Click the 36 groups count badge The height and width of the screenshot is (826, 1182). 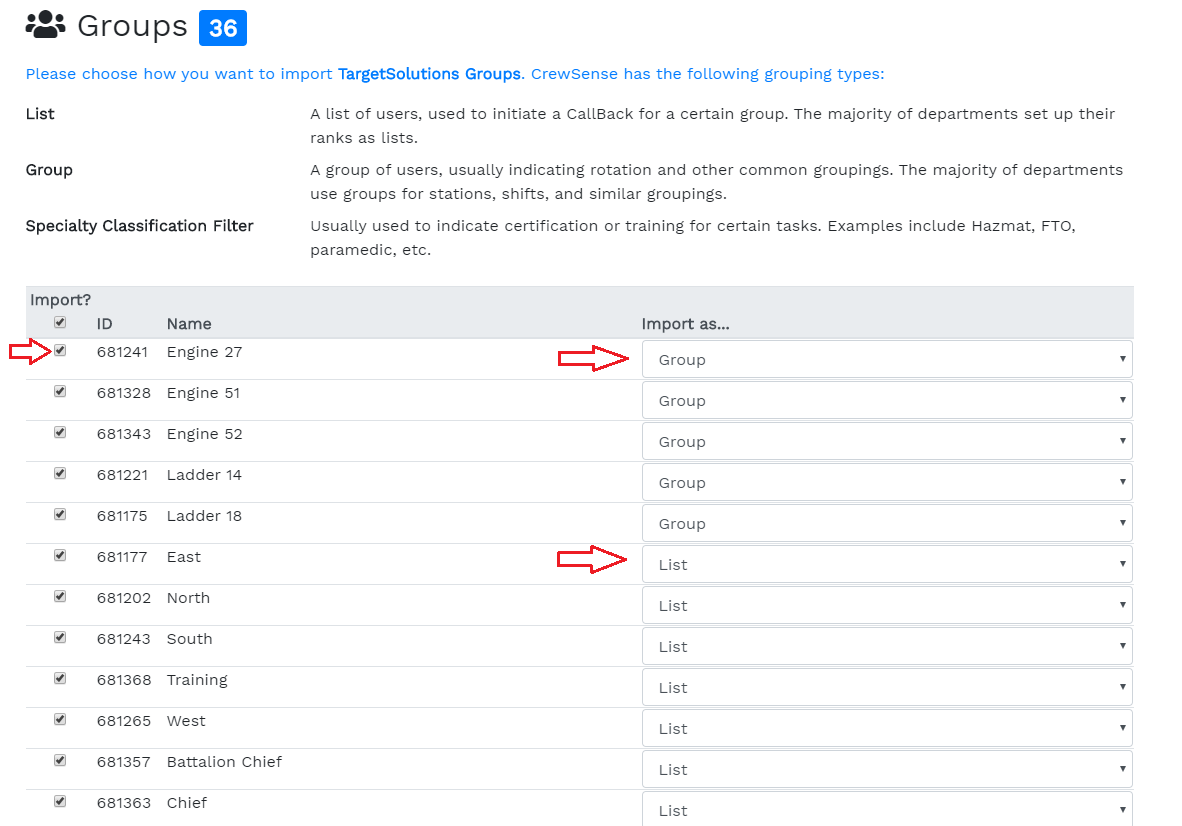[x=222, y=28]
